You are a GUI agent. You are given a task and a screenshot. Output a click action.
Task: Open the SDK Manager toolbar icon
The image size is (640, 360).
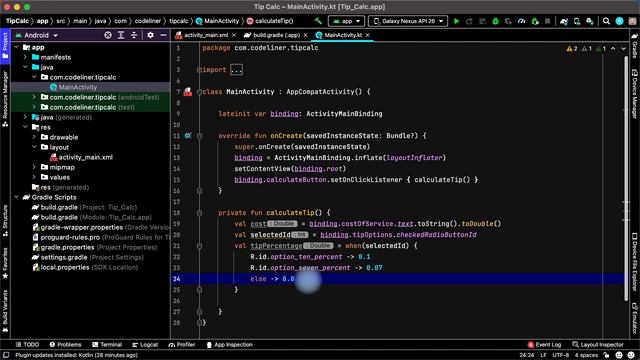(x=590, y=21)
